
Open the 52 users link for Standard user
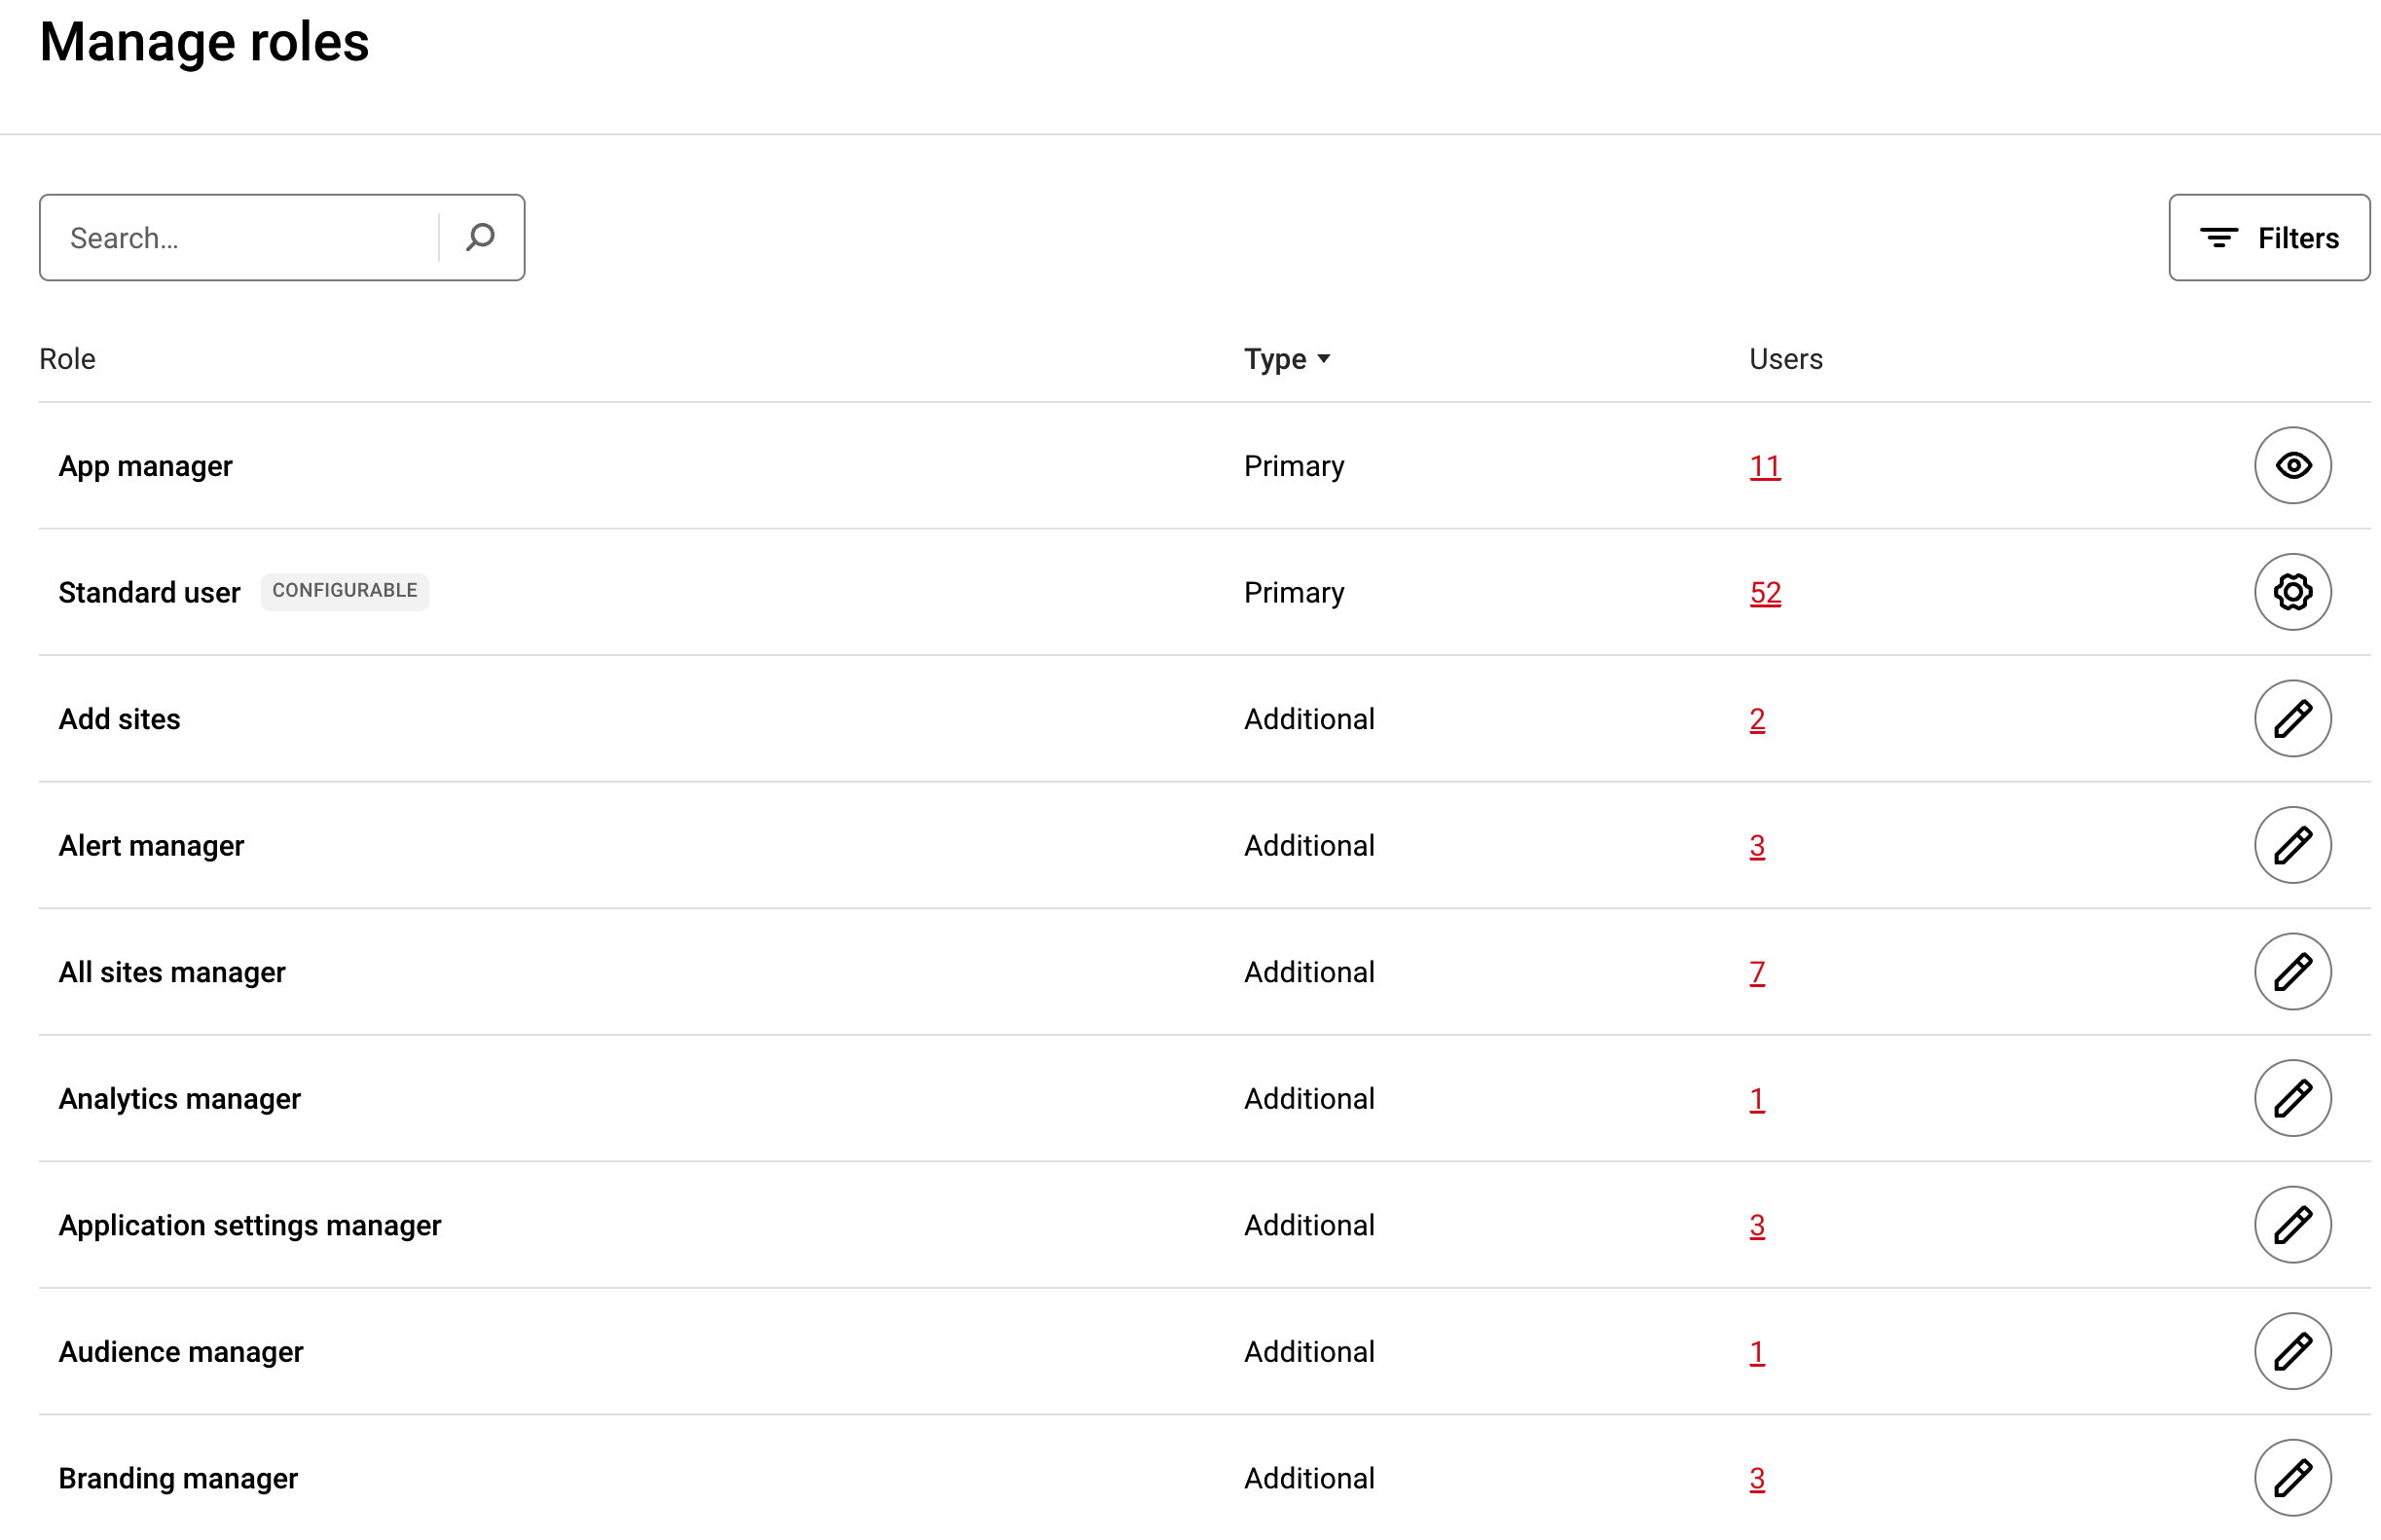pos(1764,593)
